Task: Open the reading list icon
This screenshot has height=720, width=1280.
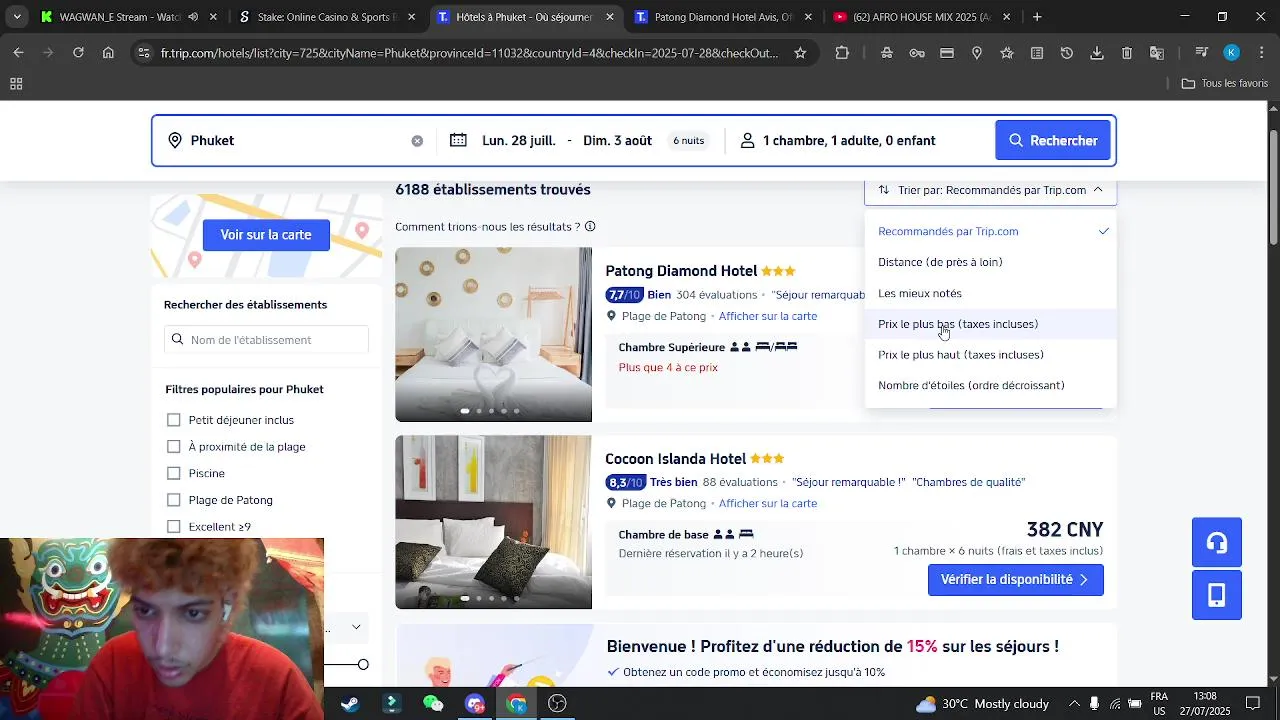Action: point(1037,53)
